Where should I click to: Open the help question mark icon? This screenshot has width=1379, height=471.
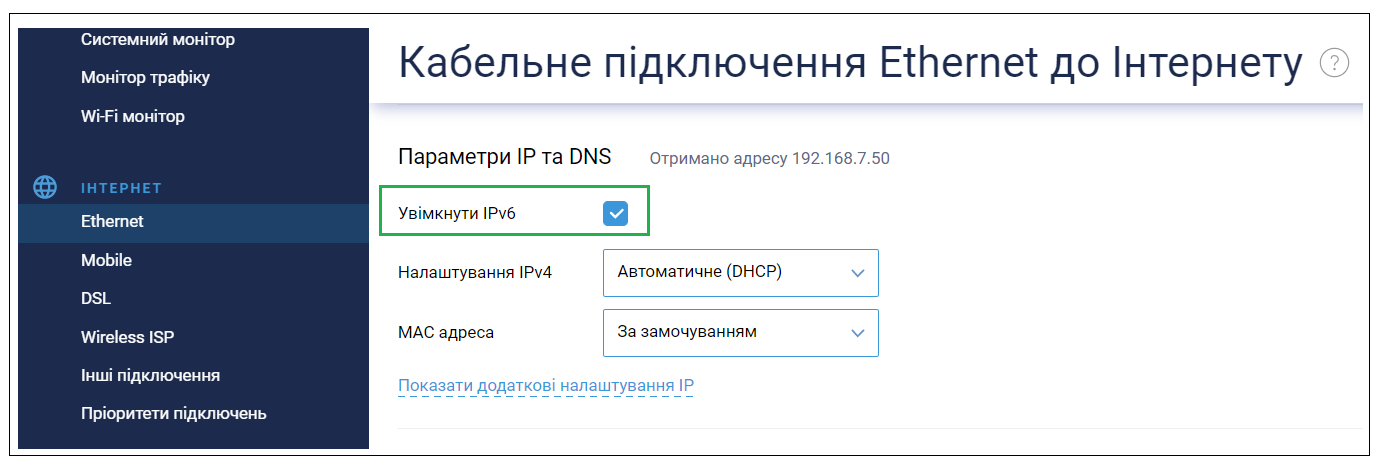[1334, 63]
